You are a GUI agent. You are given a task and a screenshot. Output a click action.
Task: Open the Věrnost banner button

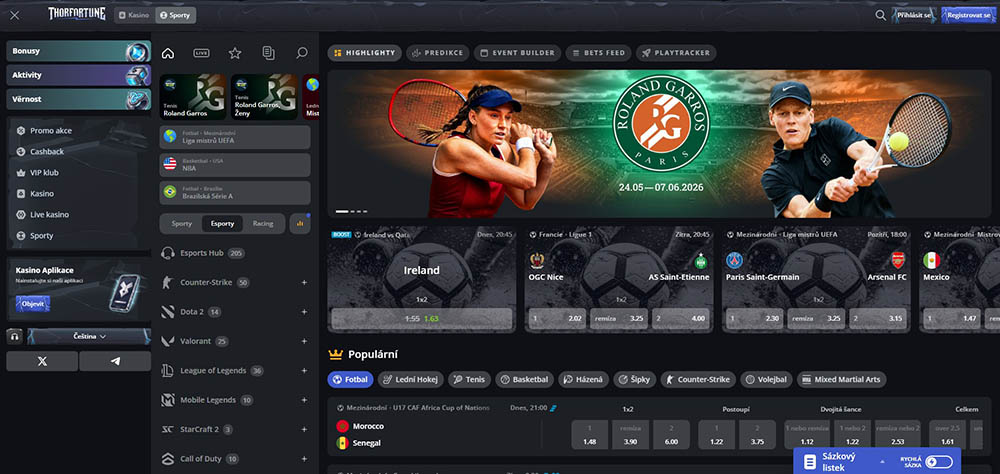pos(78,100)
